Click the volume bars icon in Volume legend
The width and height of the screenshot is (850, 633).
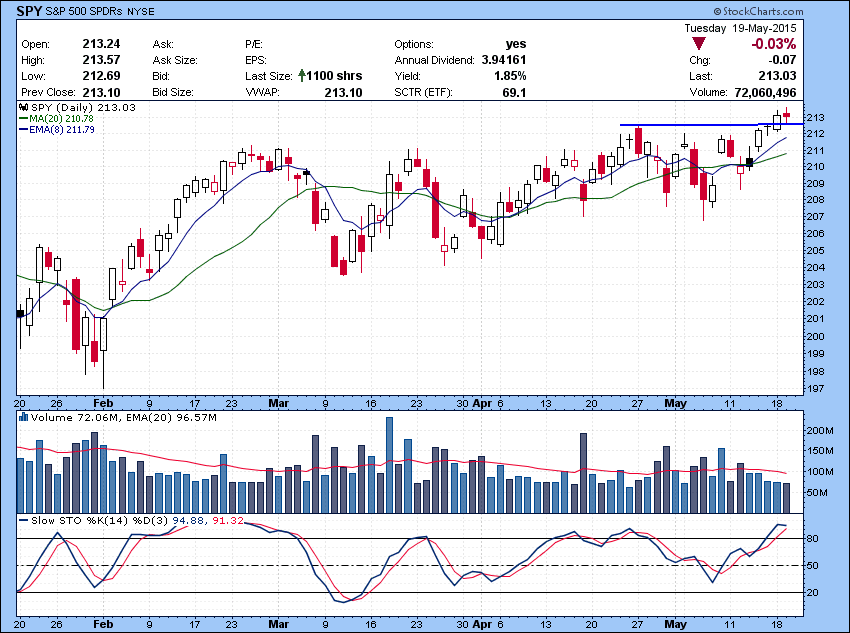coord(23,417)
